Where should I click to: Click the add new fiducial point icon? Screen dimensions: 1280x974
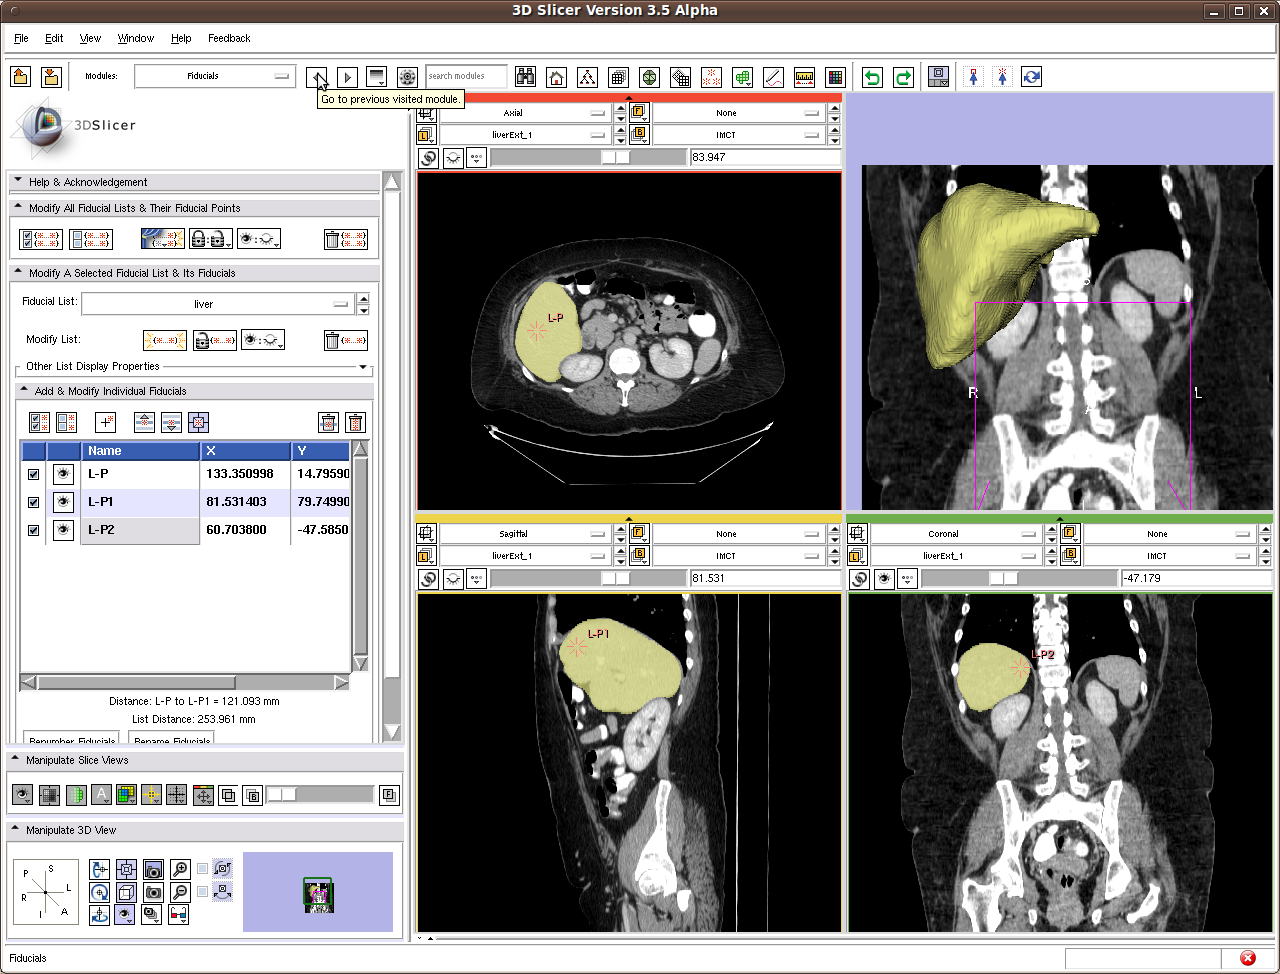pos(106,422)
